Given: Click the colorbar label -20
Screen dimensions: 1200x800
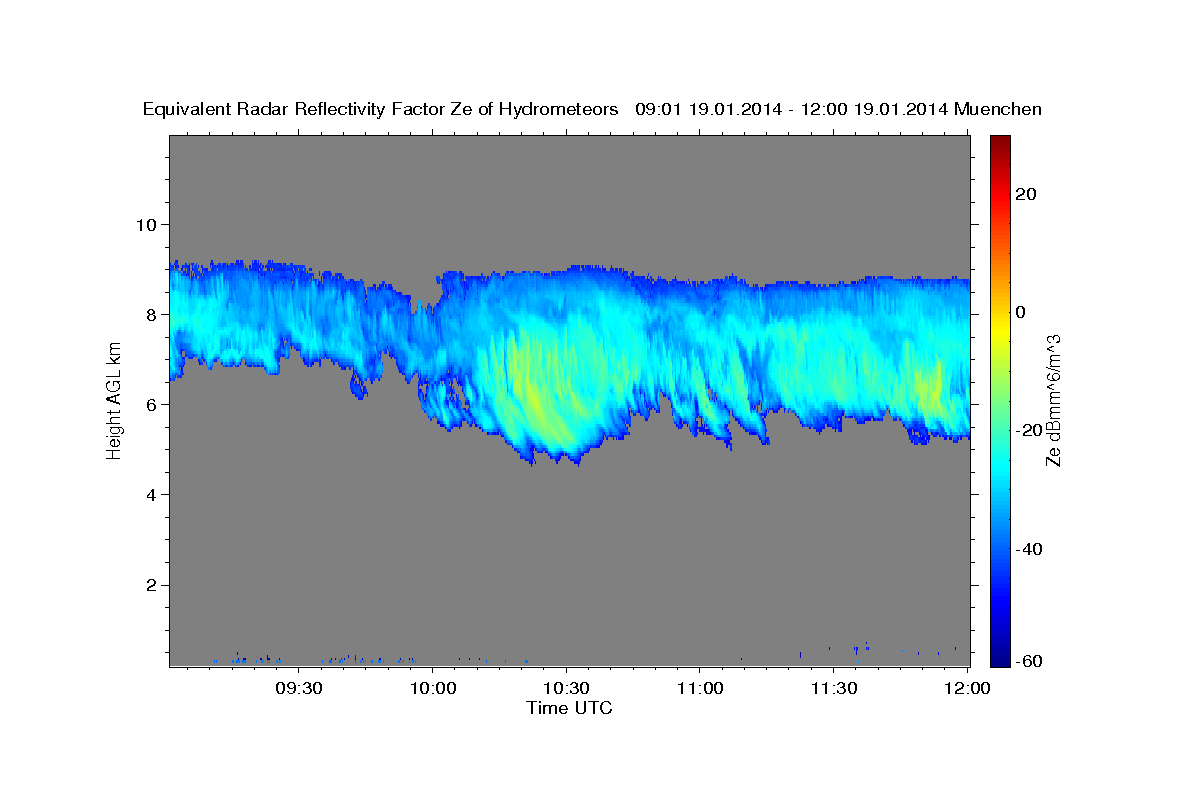Looking at the screenshot, I should click(1030, 430).
